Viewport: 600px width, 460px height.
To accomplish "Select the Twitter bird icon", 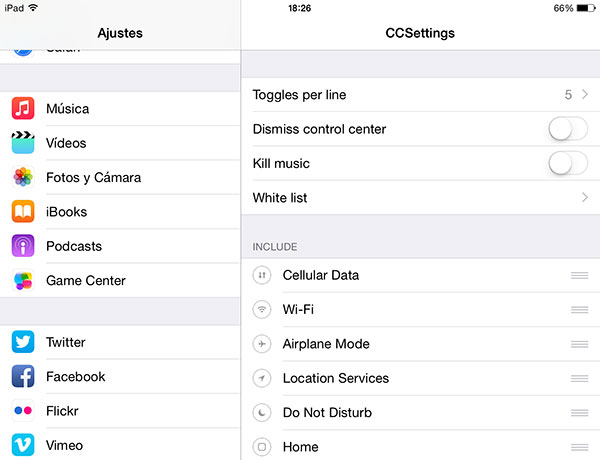I will (x=23, y=343).
